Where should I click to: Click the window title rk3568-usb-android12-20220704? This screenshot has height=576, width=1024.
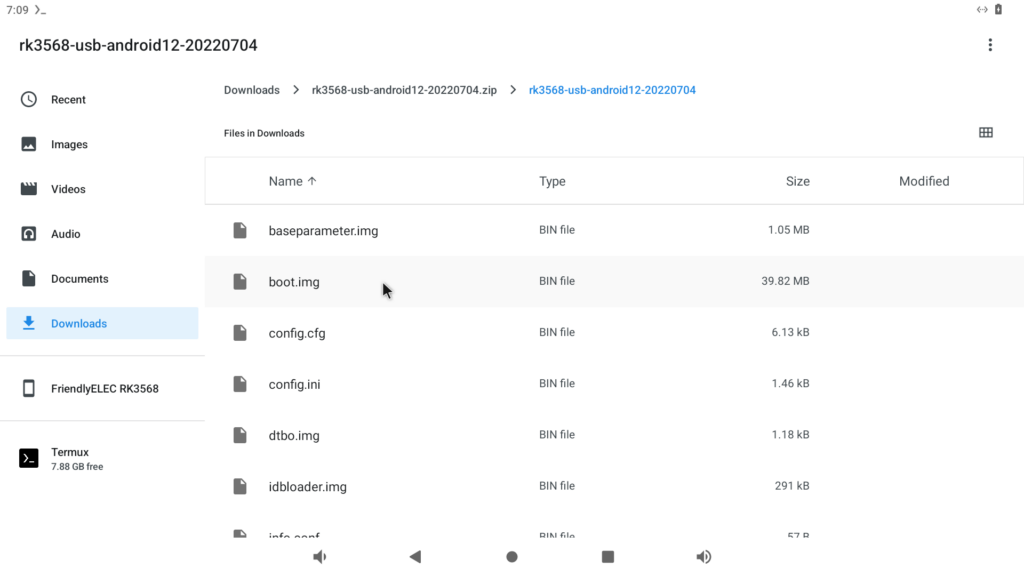click(x=138, y=45)
